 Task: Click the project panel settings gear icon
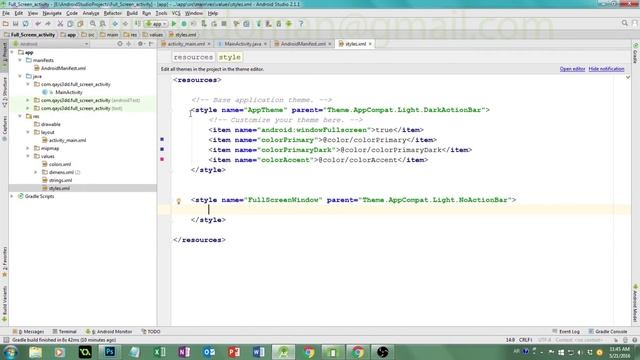pyautogui.click(x=140, y=44)
